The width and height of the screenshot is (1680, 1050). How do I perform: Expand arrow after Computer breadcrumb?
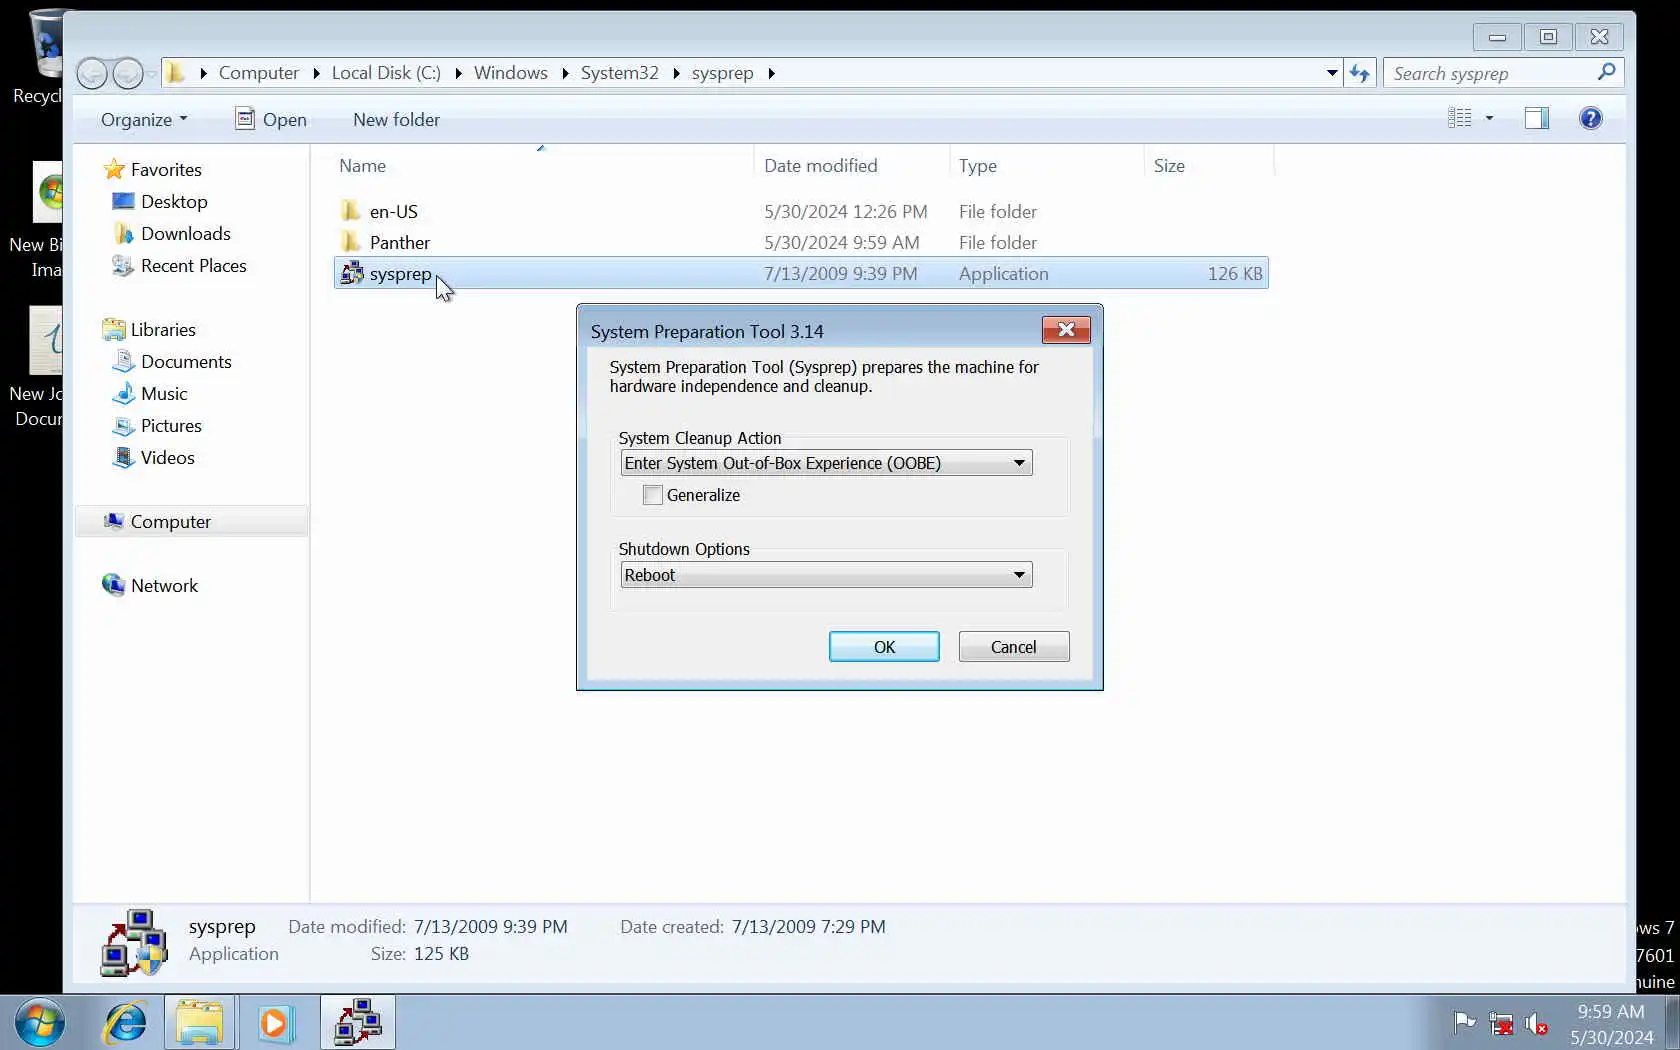point(316,73)
